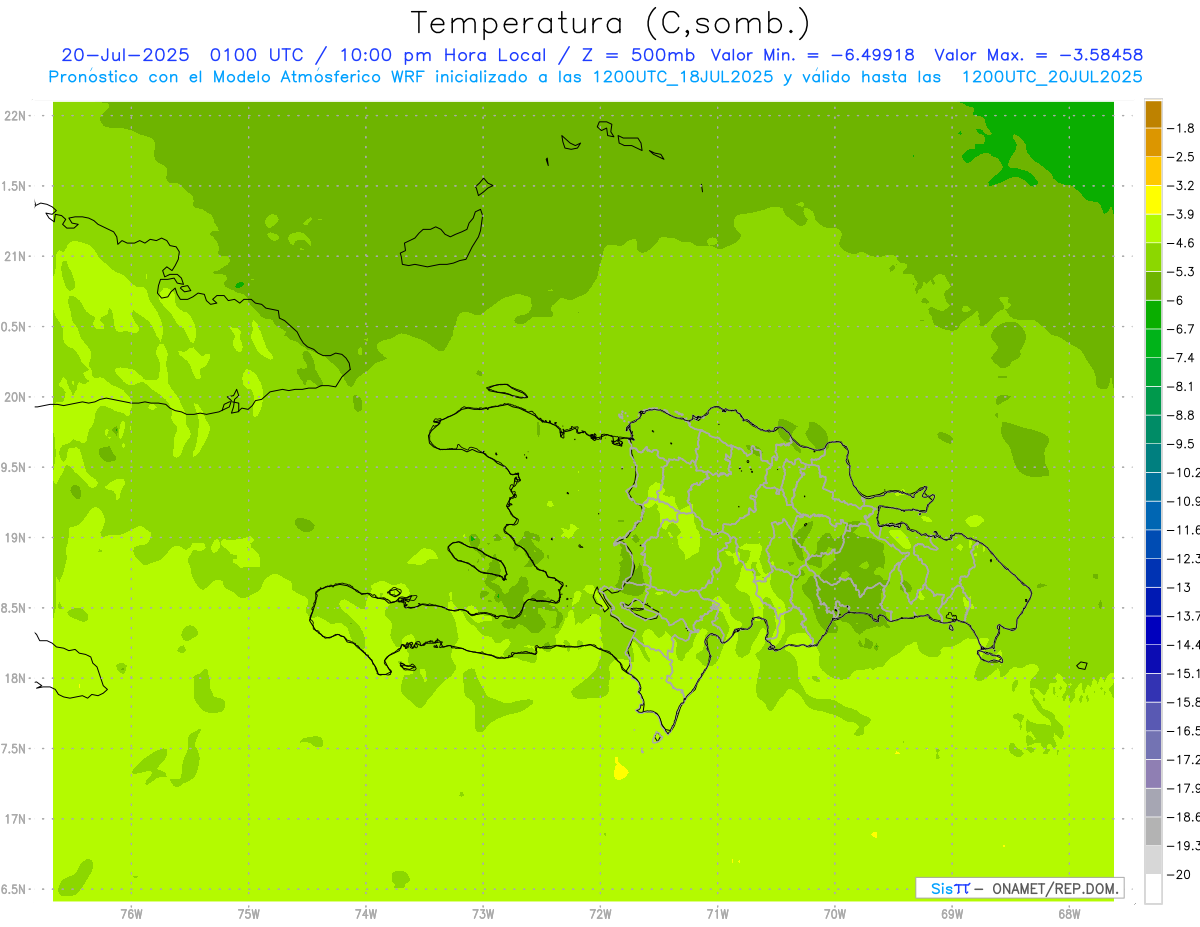This screenshot has width=1200, height=927.
Task: Click the initialization time '1200UTC_18JUL2025'
Action: click(683, 77)
